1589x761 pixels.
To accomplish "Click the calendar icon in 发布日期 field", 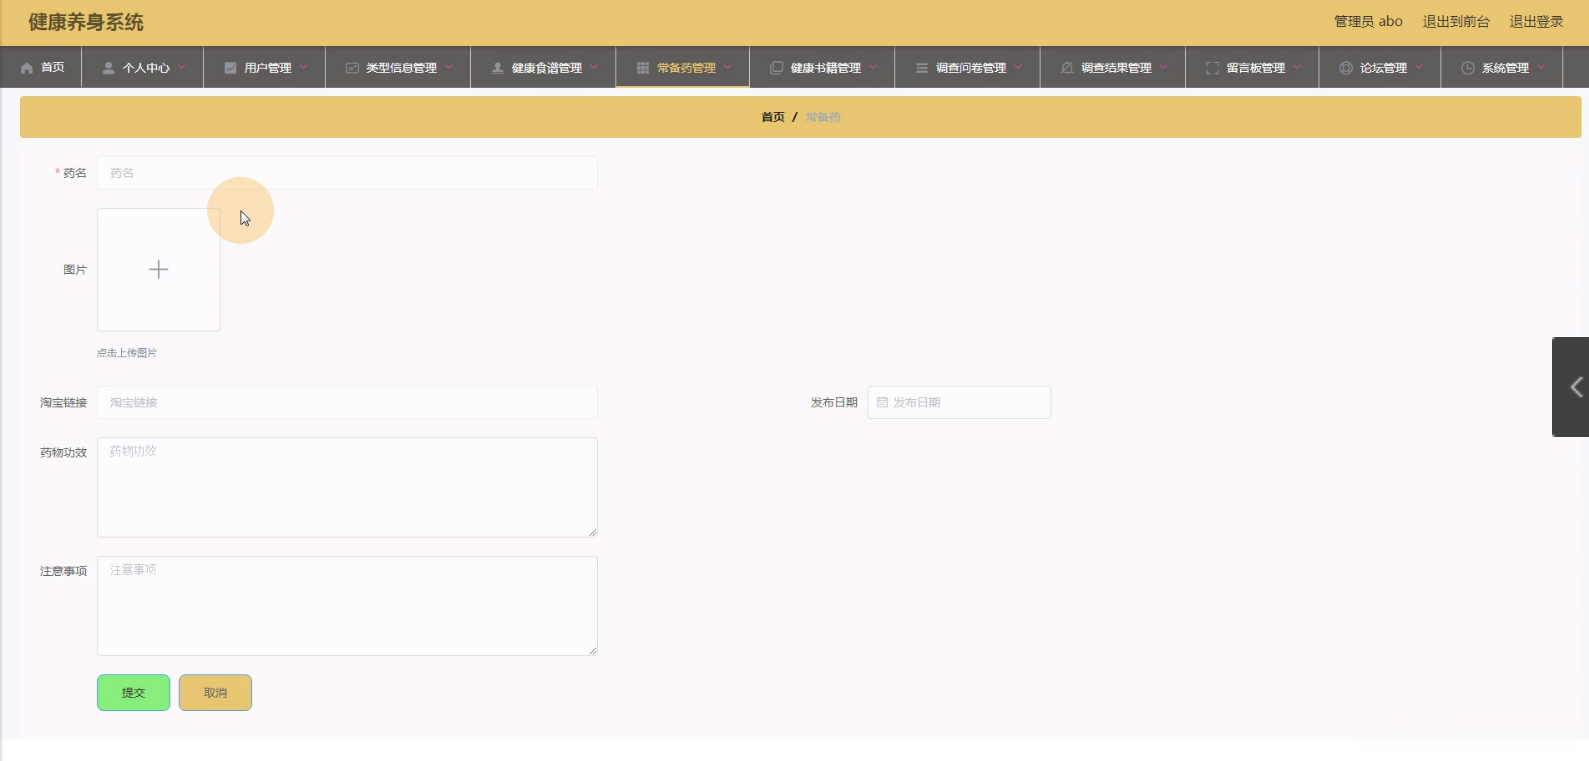I will click(882, 402).
